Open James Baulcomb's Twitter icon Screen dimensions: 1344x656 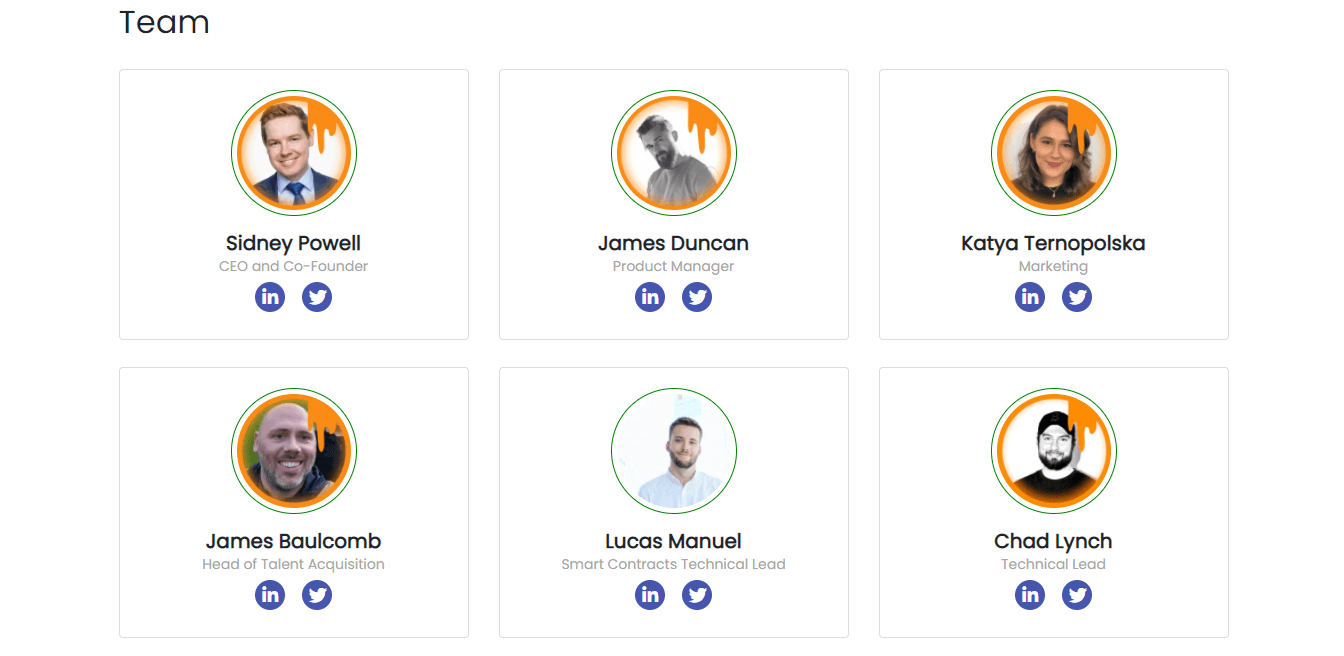coord(317,595)
